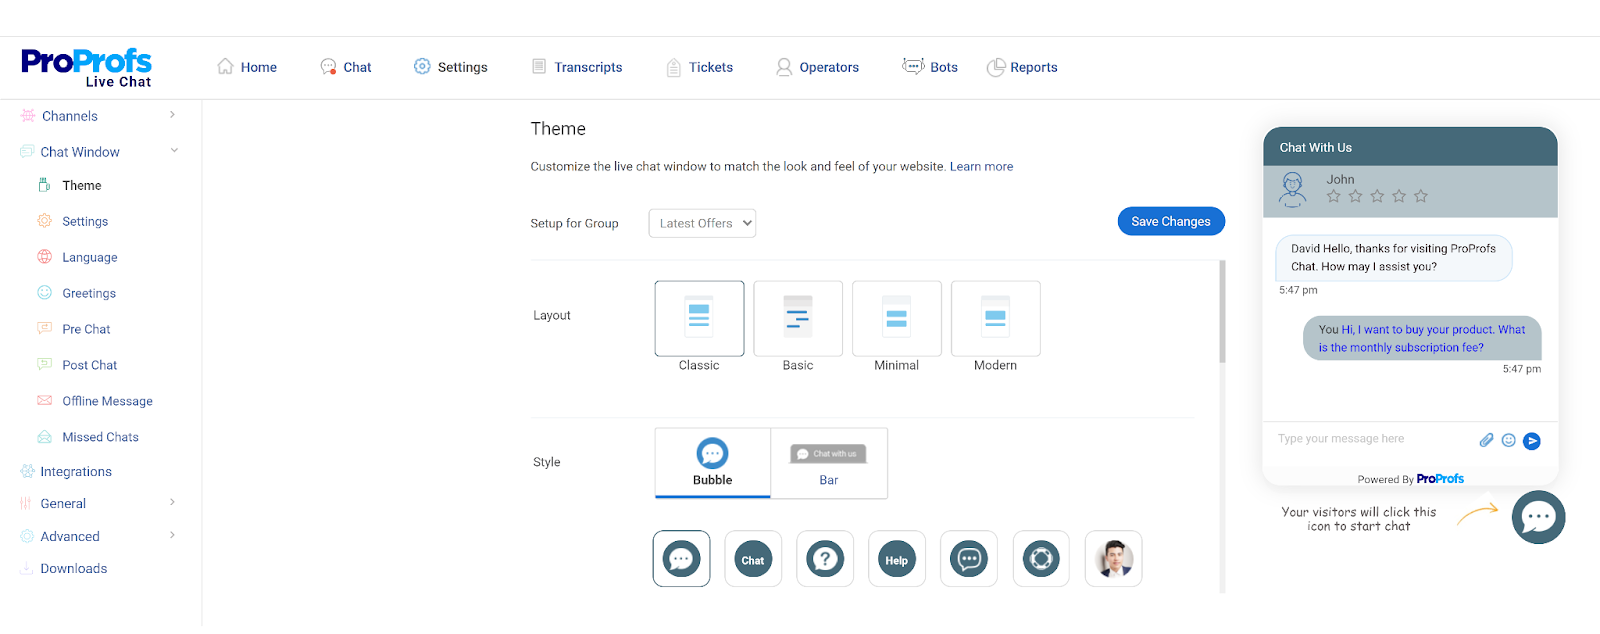Click the Home house icon
The image size is (1600, 634).
(225, 66)
